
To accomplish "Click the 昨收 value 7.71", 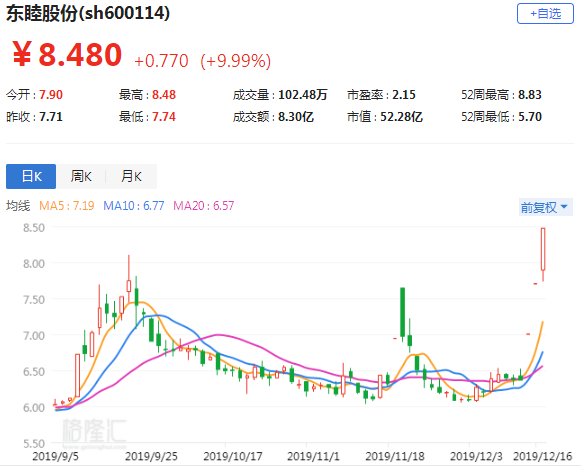I will pyautogui.click(x=51, y=117).
